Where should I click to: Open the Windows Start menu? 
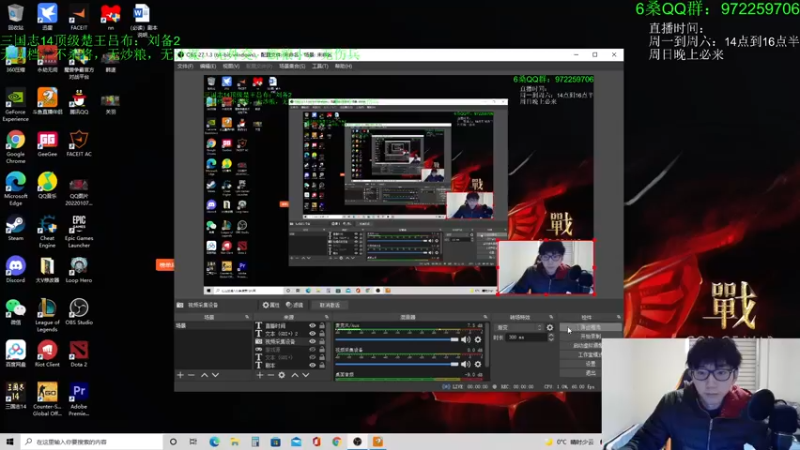[10, 442]
